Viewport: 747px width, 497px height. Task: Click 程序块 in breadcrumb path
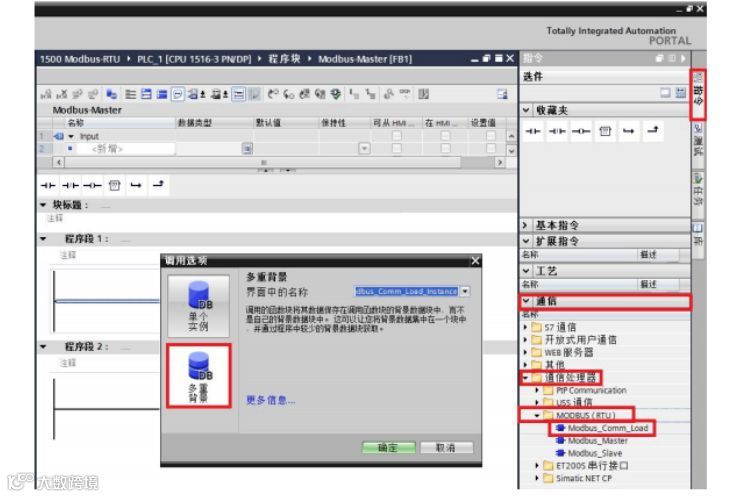(284, 59)
